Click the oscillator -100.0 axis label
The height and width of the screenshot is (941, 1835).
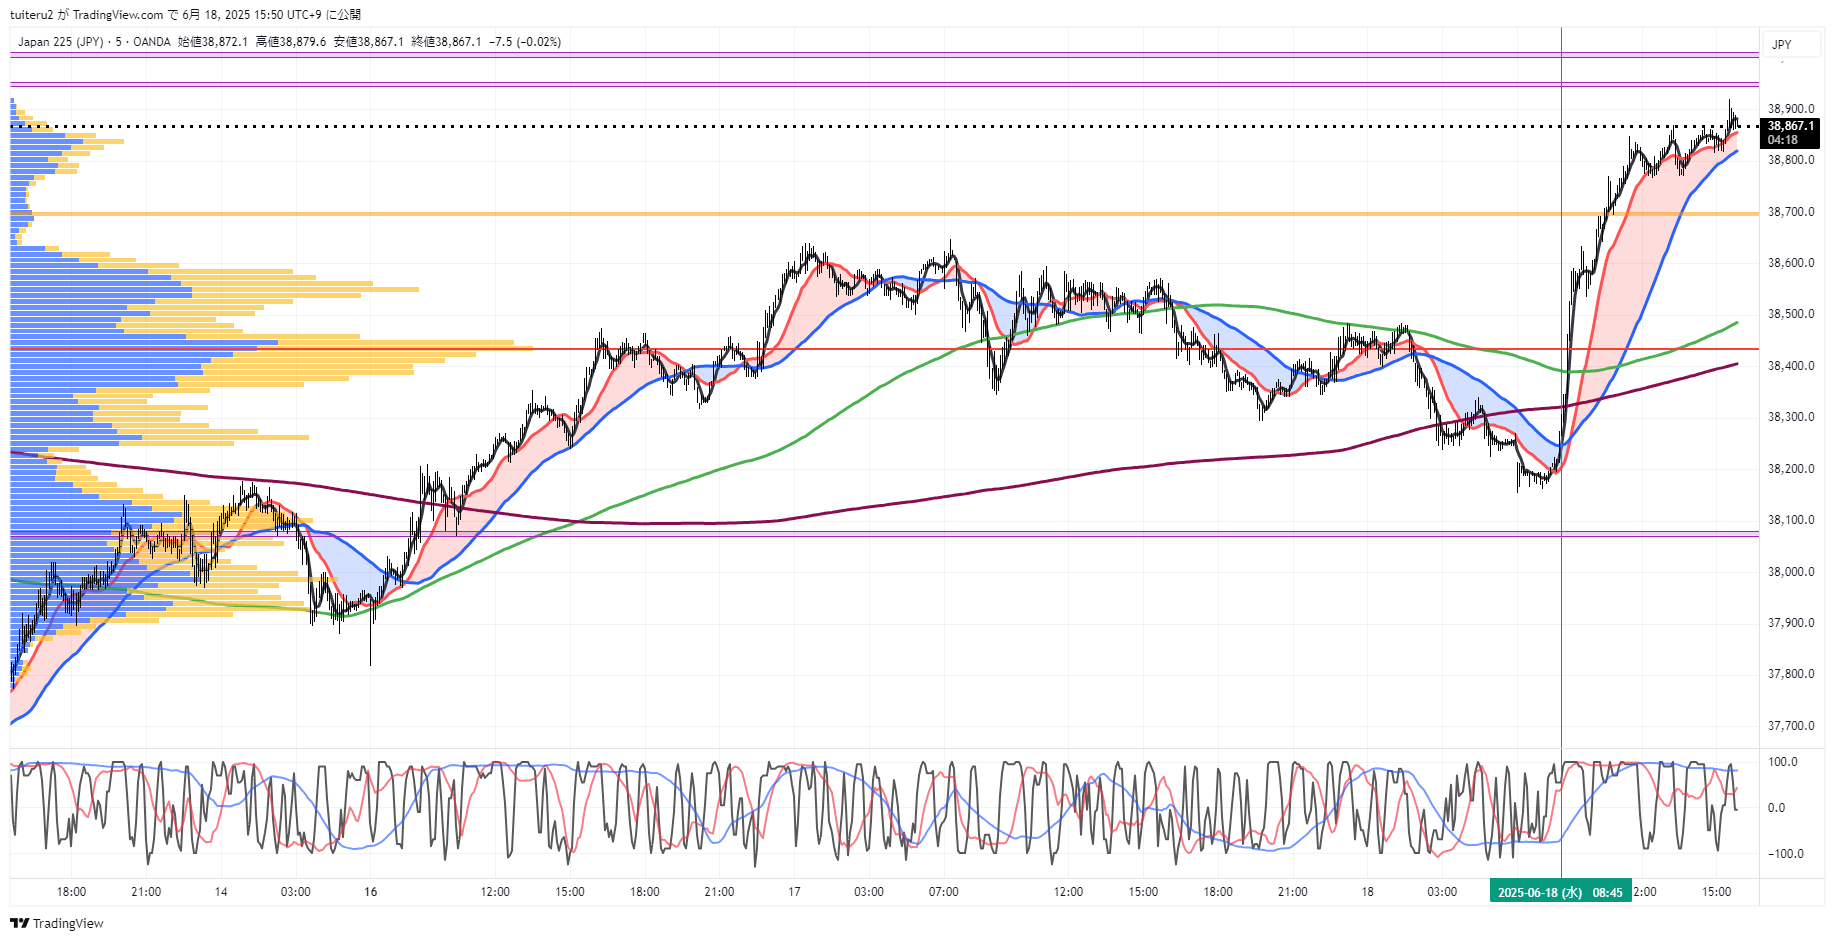click(x=1785, y=854)
